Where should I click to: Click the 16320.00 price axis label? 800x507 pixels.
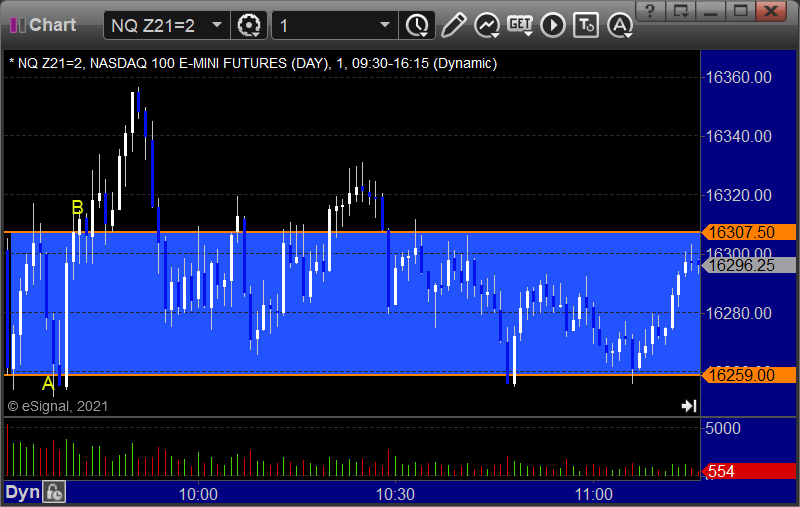(738, 195)
